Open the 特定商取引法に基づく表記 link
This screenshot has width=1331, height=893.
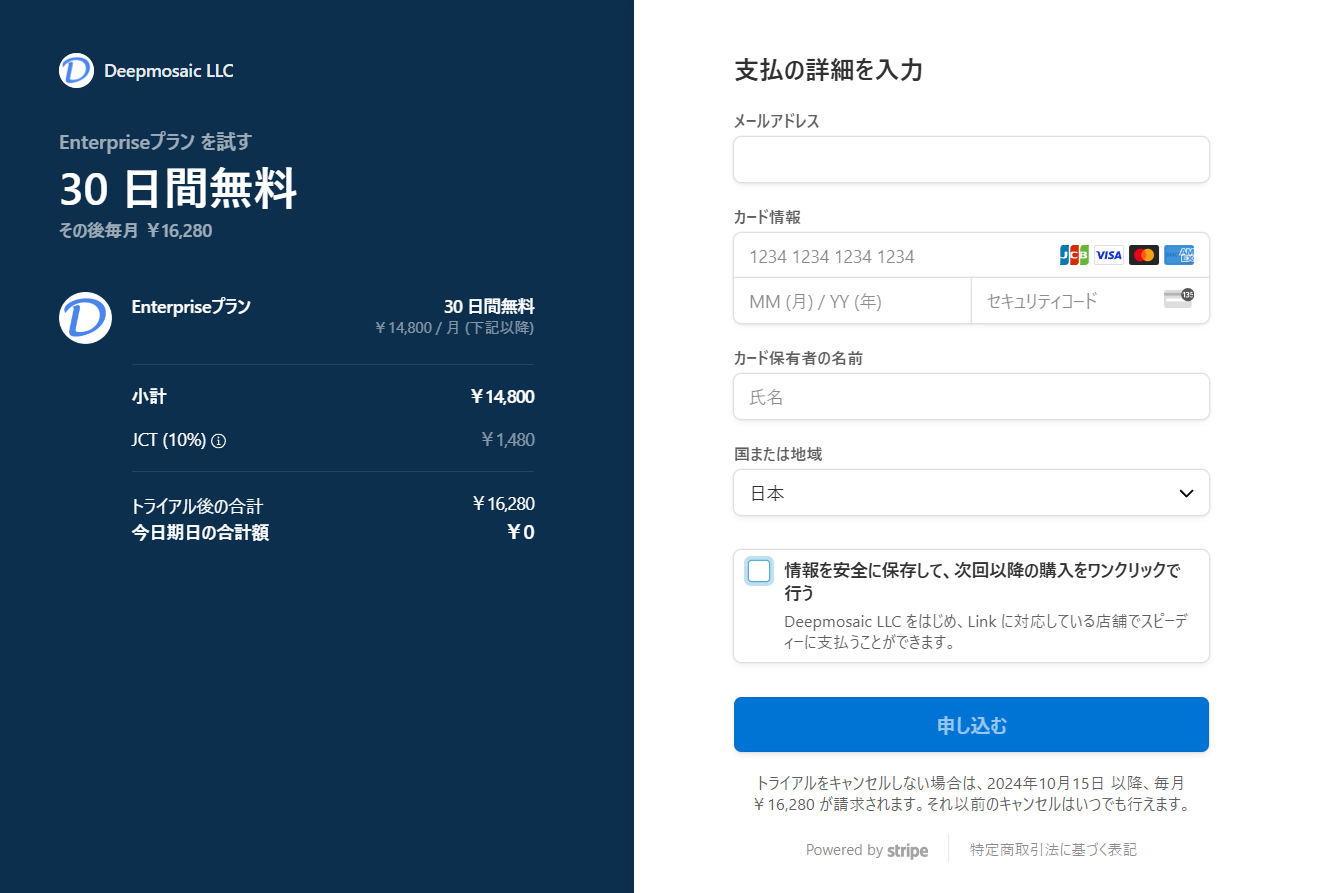click(x=1053, y=850)
